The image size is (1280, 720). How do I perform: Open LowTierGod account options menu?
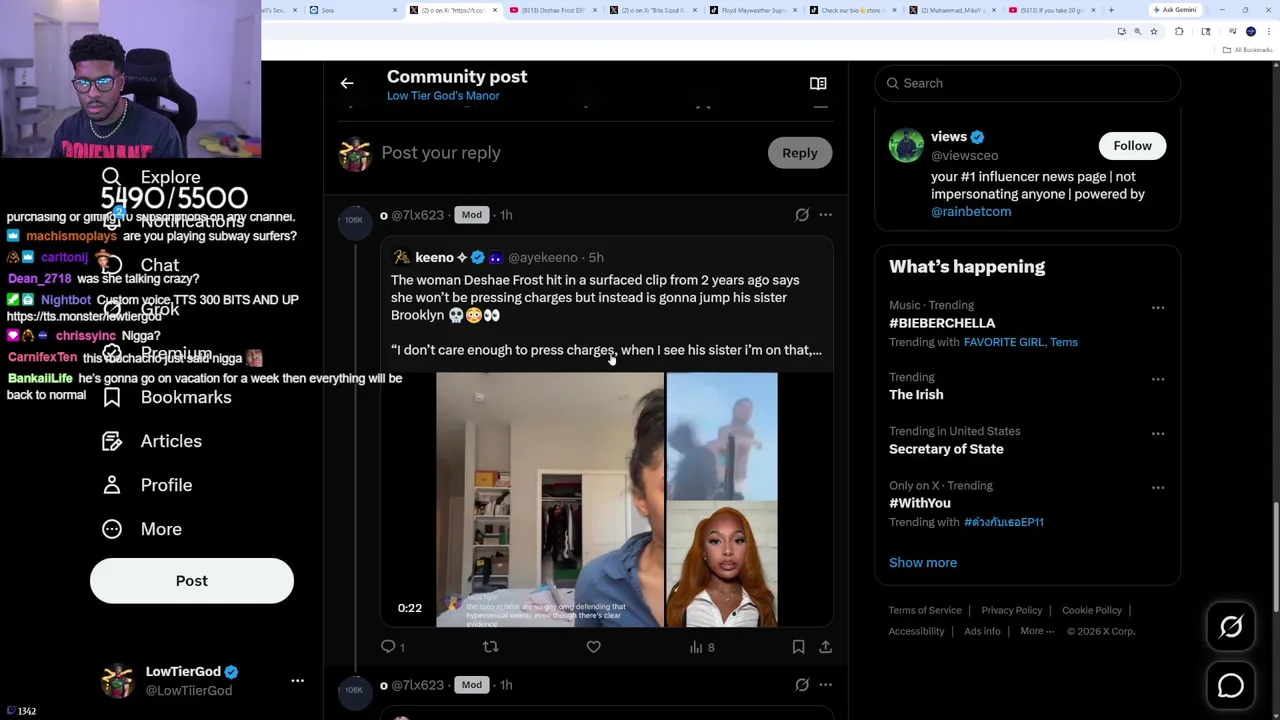297,680
